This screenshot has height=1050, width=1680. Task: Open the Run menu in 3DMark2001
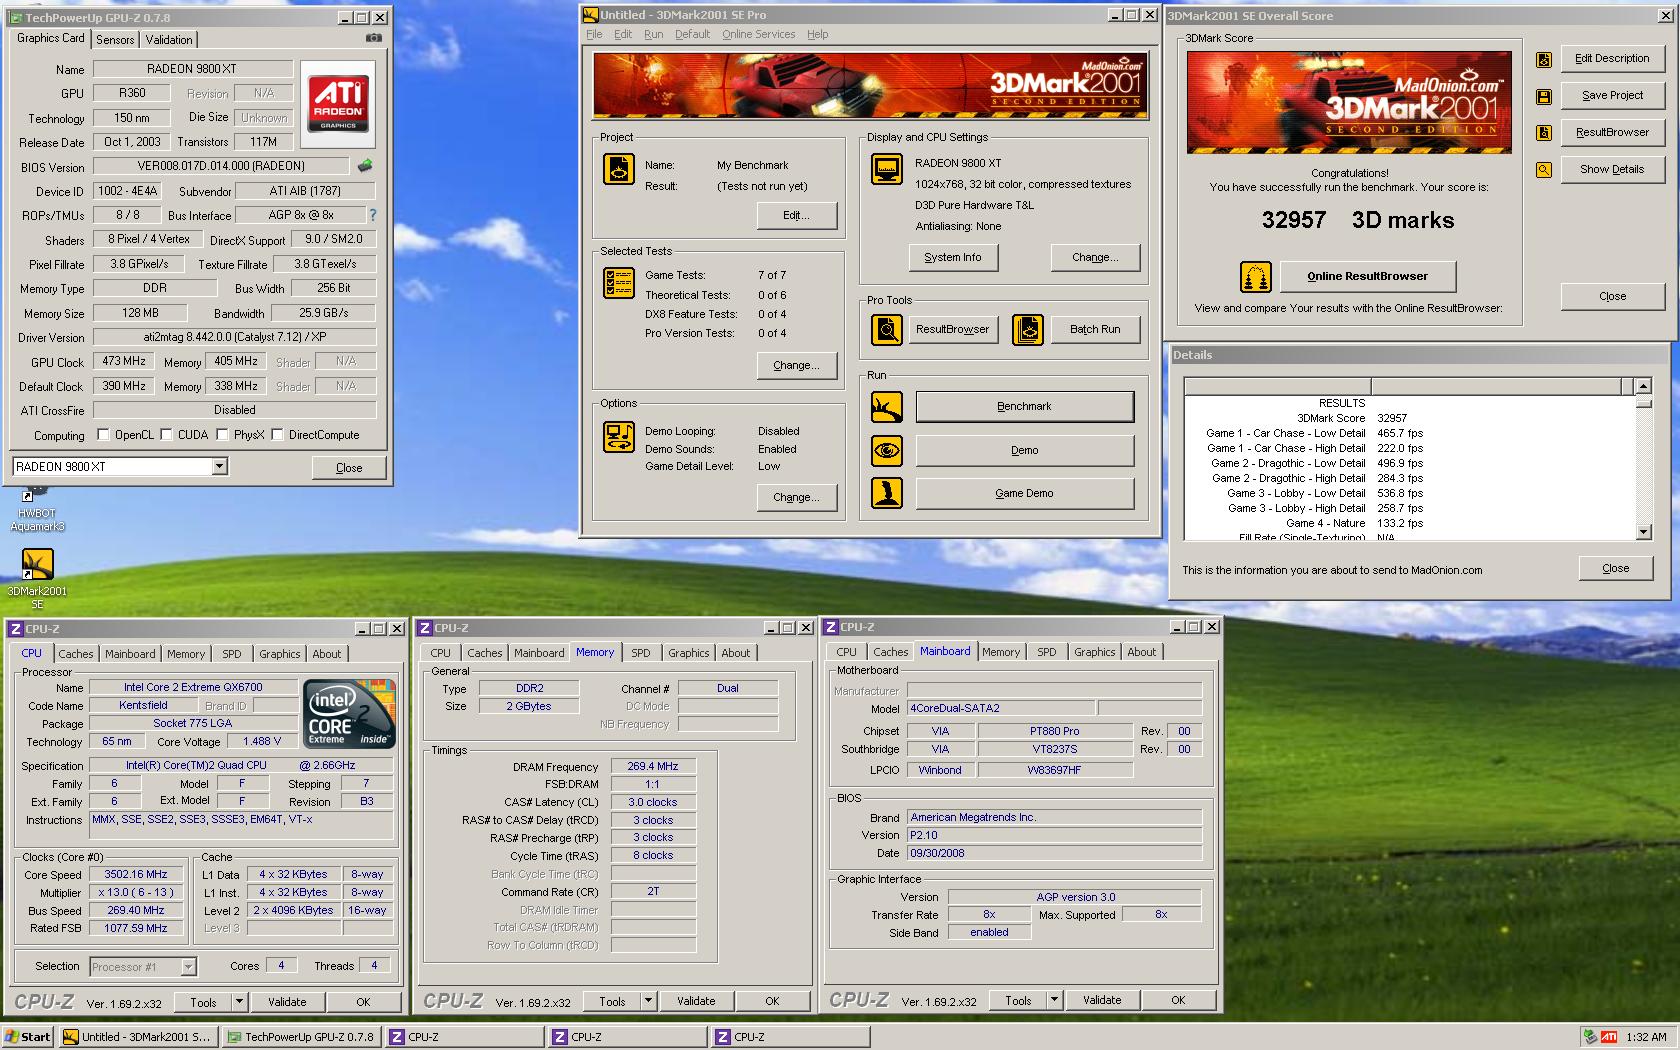pyautogui.click(x=653, y=34)
